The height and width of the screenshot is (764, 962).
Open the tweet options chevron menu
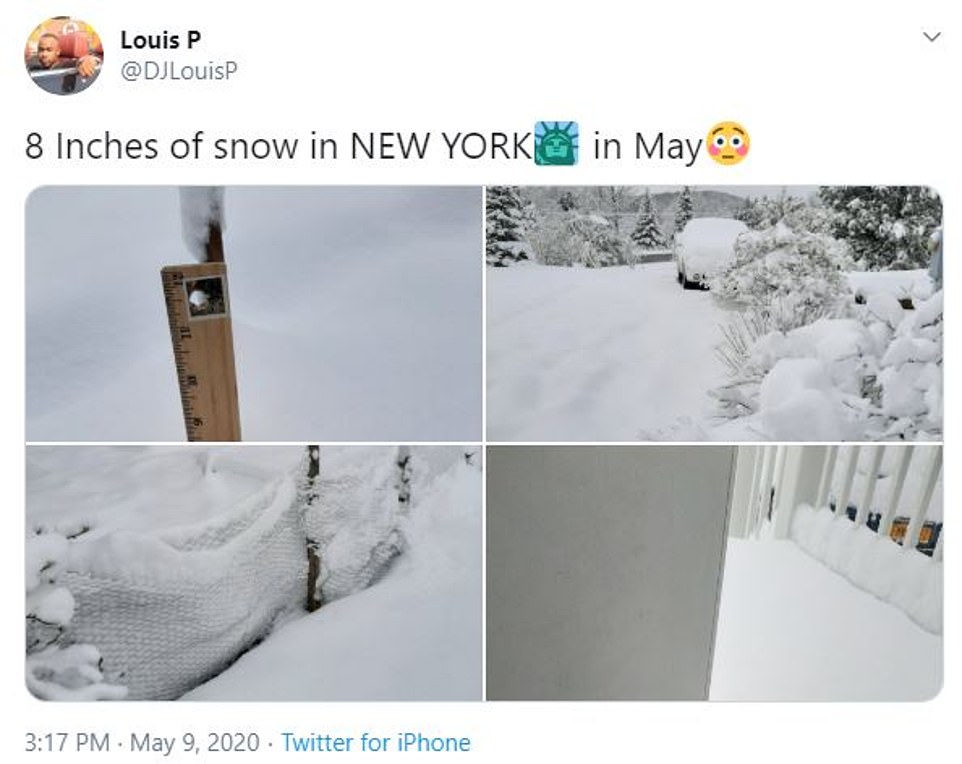click(x=931, y=38)
